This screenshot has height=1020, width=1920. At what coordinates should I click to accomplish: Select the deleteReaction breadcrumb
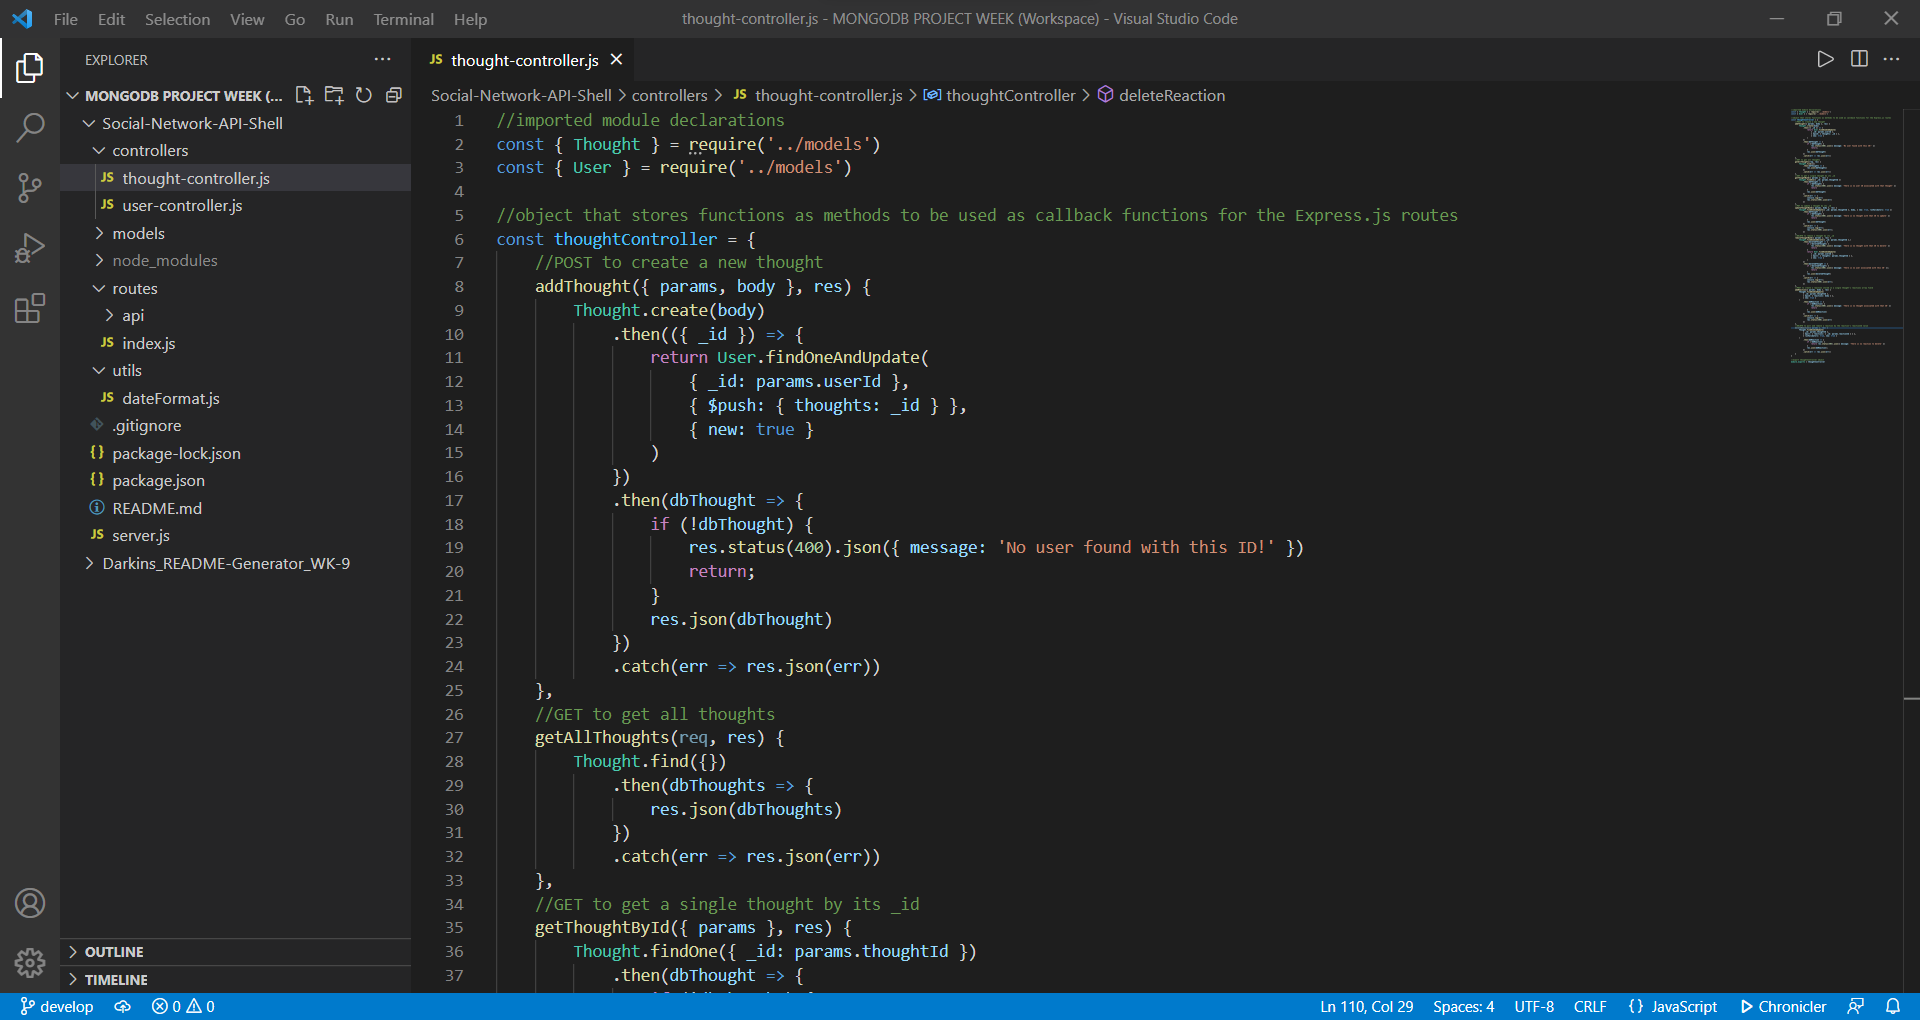point(1172,95)
